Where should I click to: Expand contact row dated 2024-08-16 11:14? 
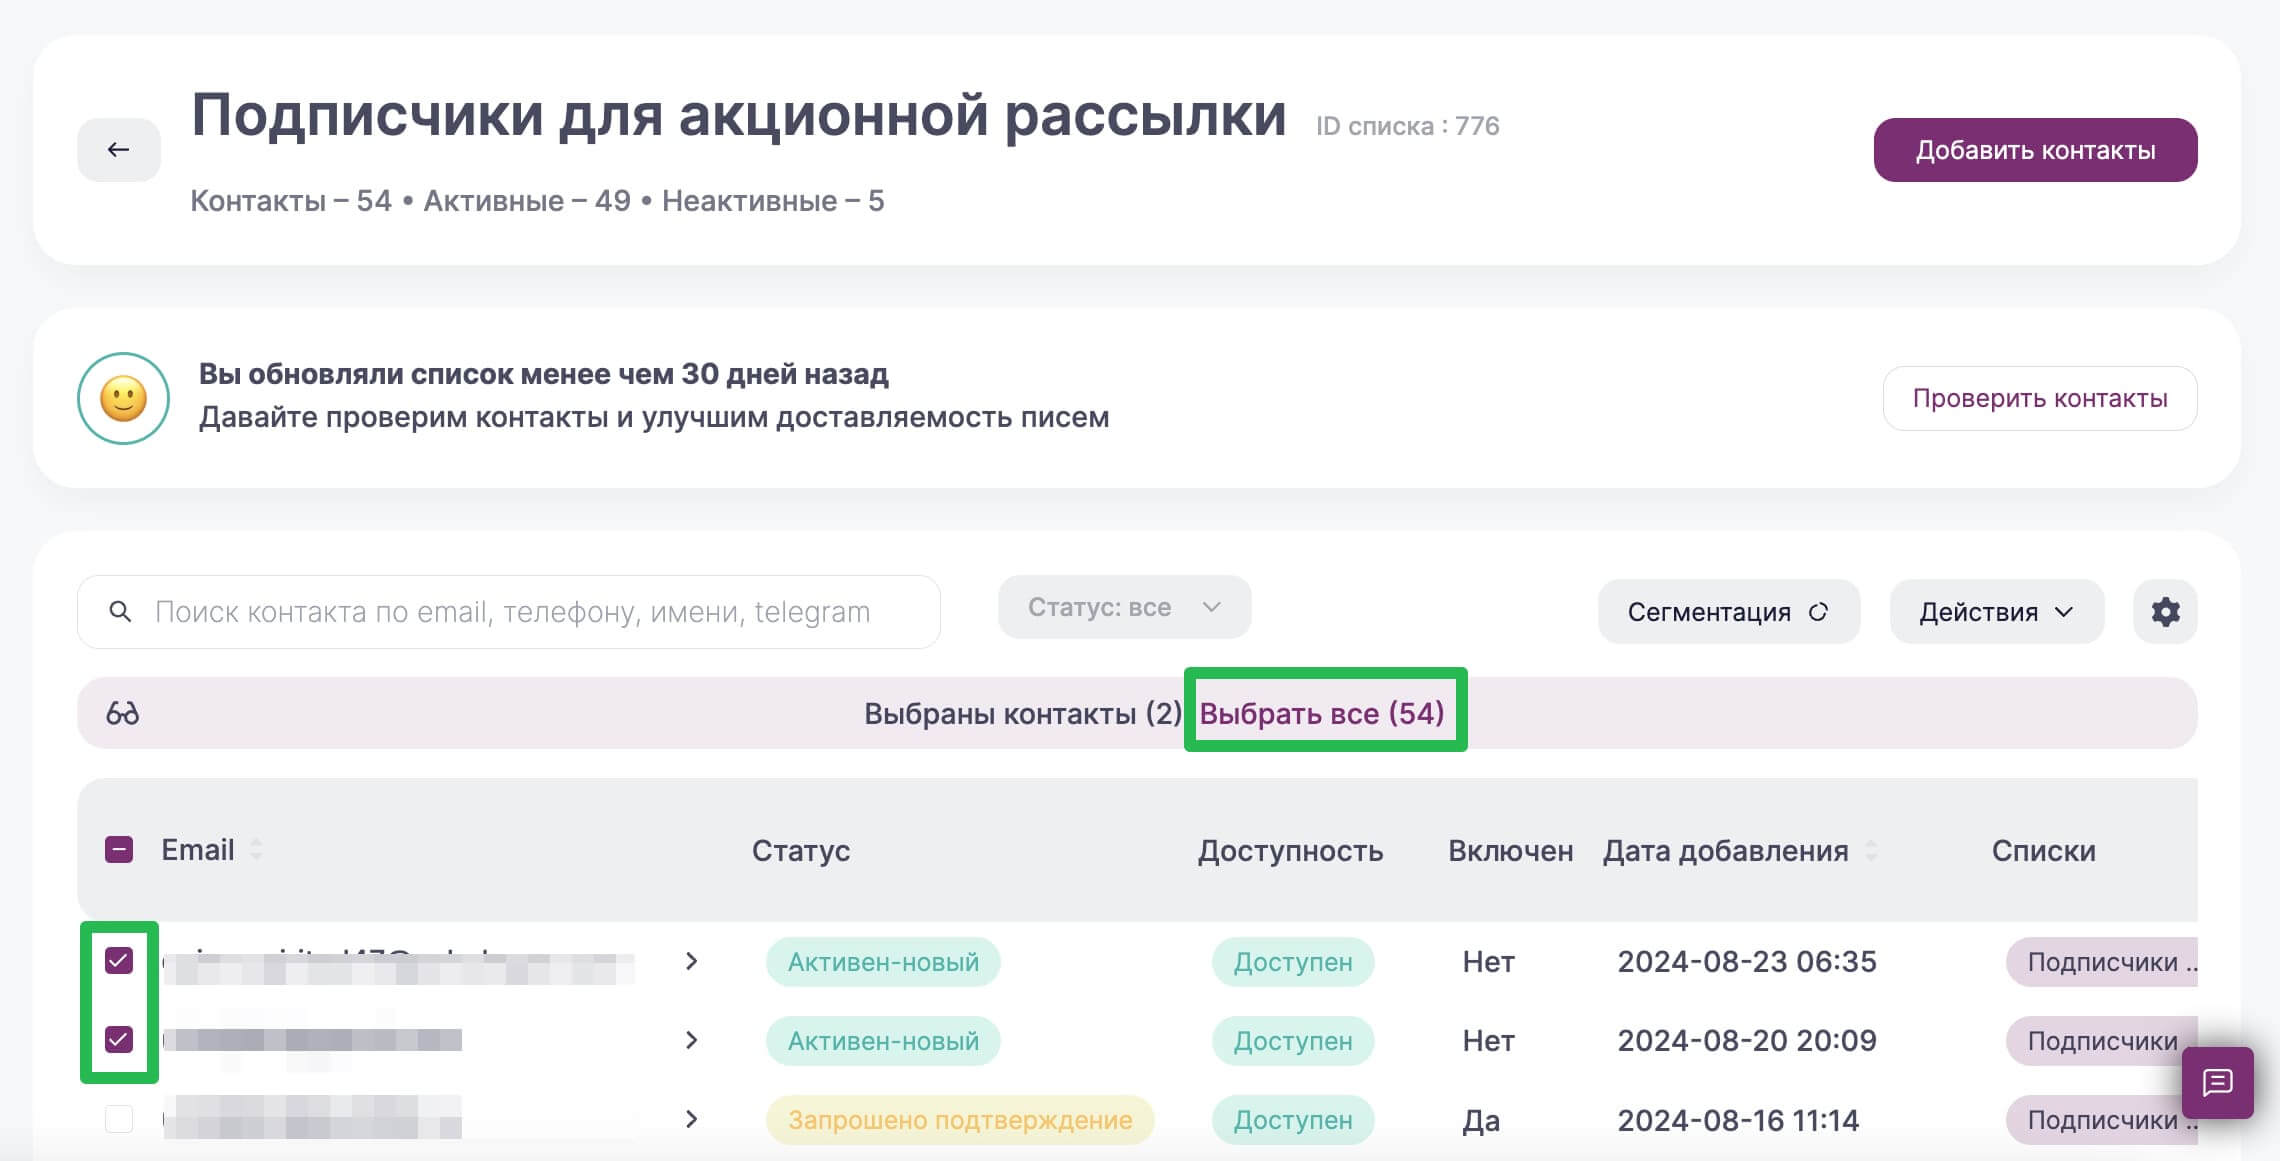691,1119
